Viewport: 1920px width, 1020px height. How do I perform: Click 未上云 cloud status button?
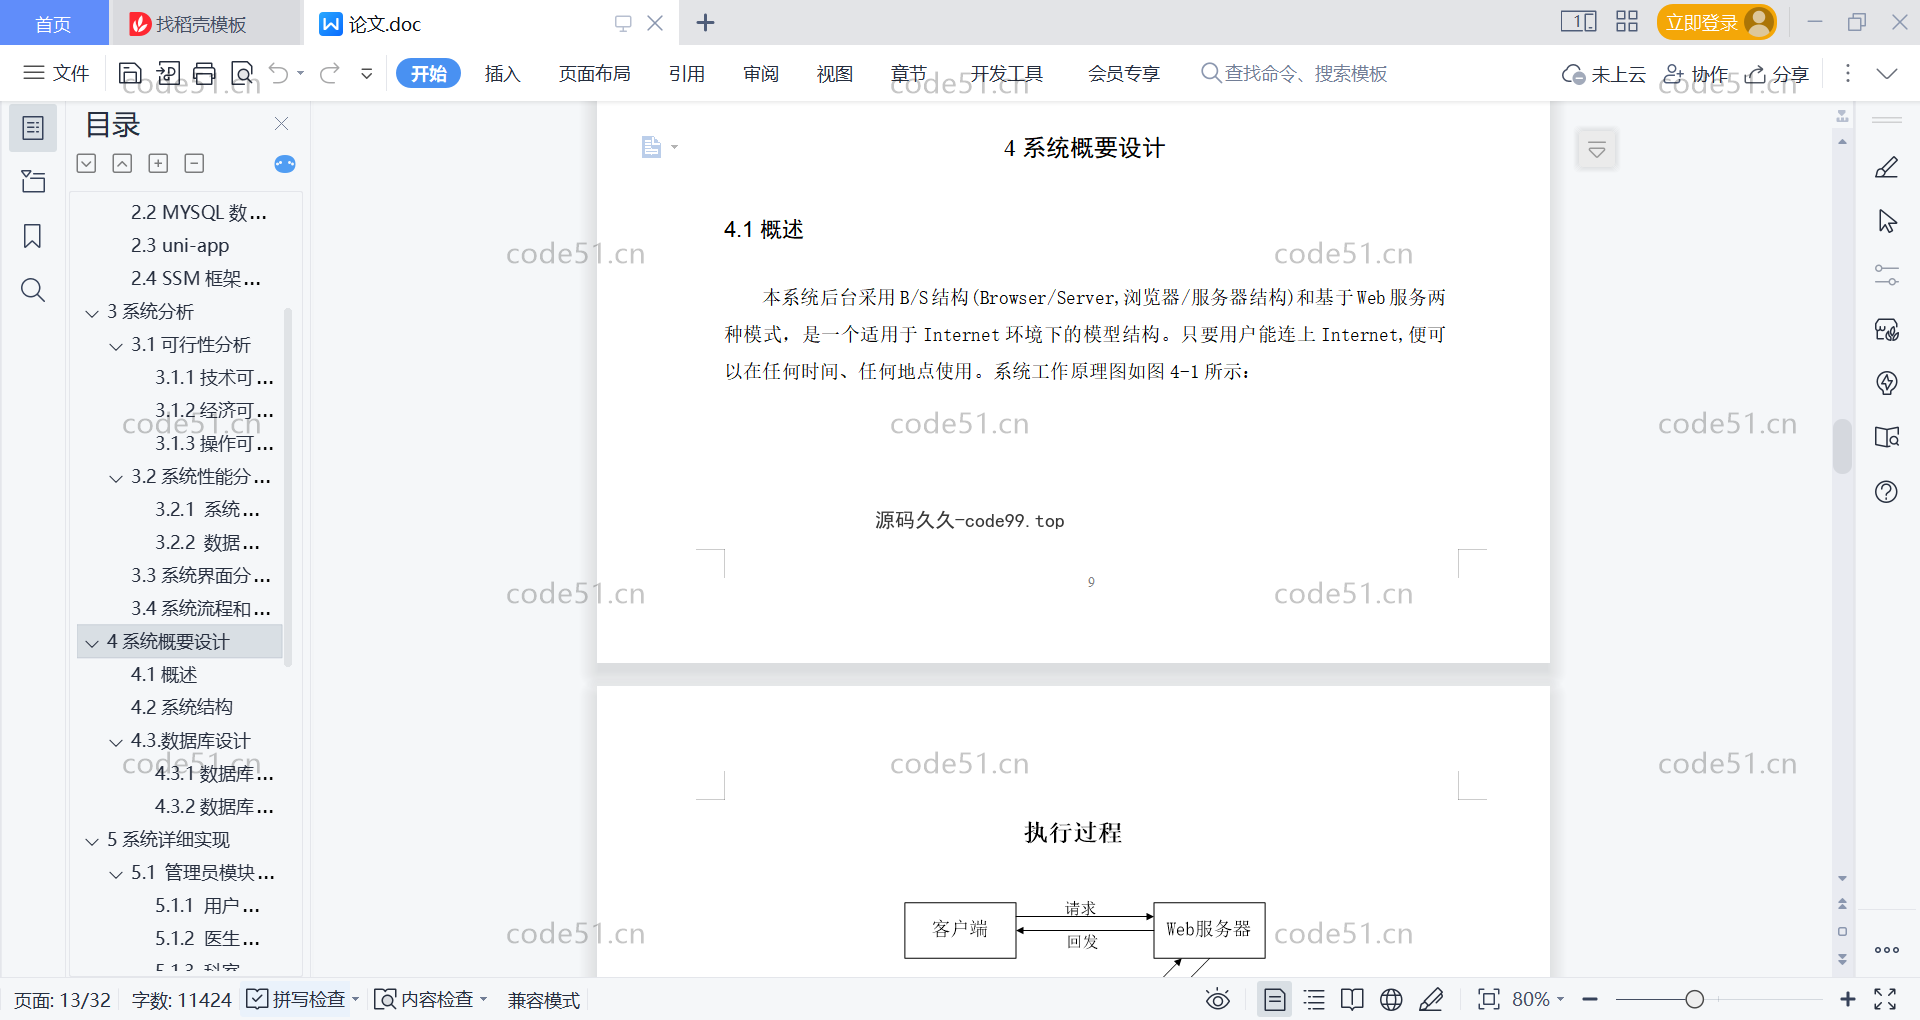pos(1604,74)
